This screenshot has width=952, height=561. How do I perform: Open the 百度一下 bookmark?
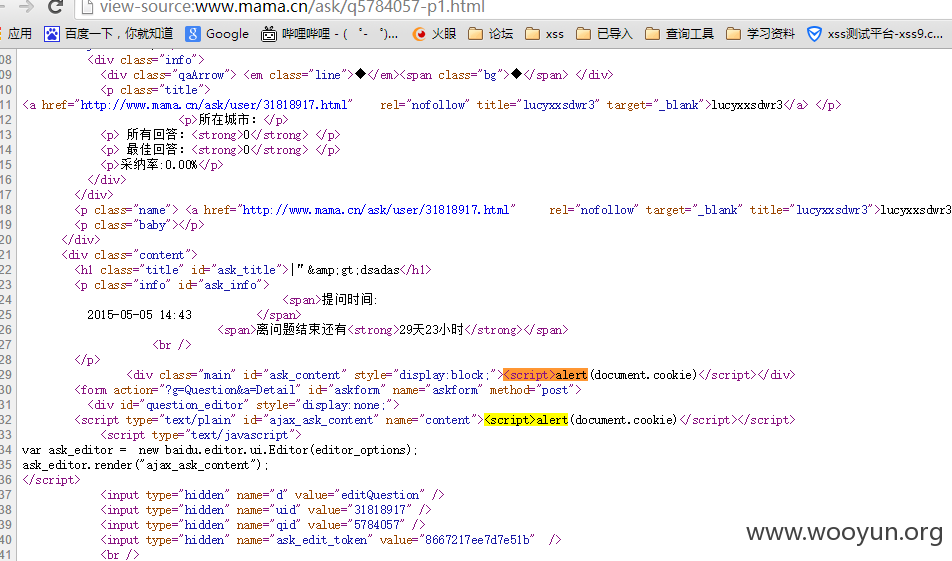click(109, 33)
